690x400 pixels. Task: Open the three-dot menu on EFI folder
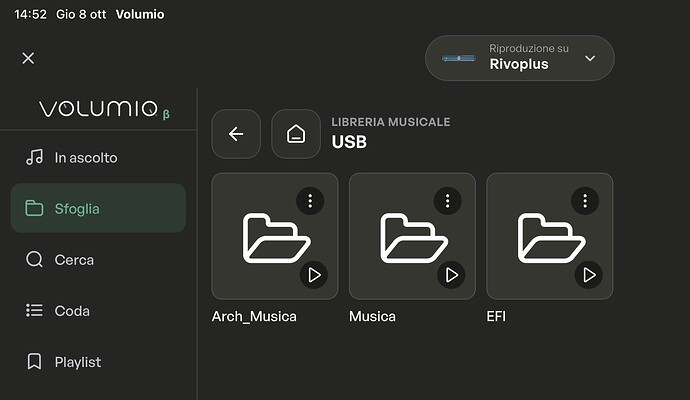585,201
